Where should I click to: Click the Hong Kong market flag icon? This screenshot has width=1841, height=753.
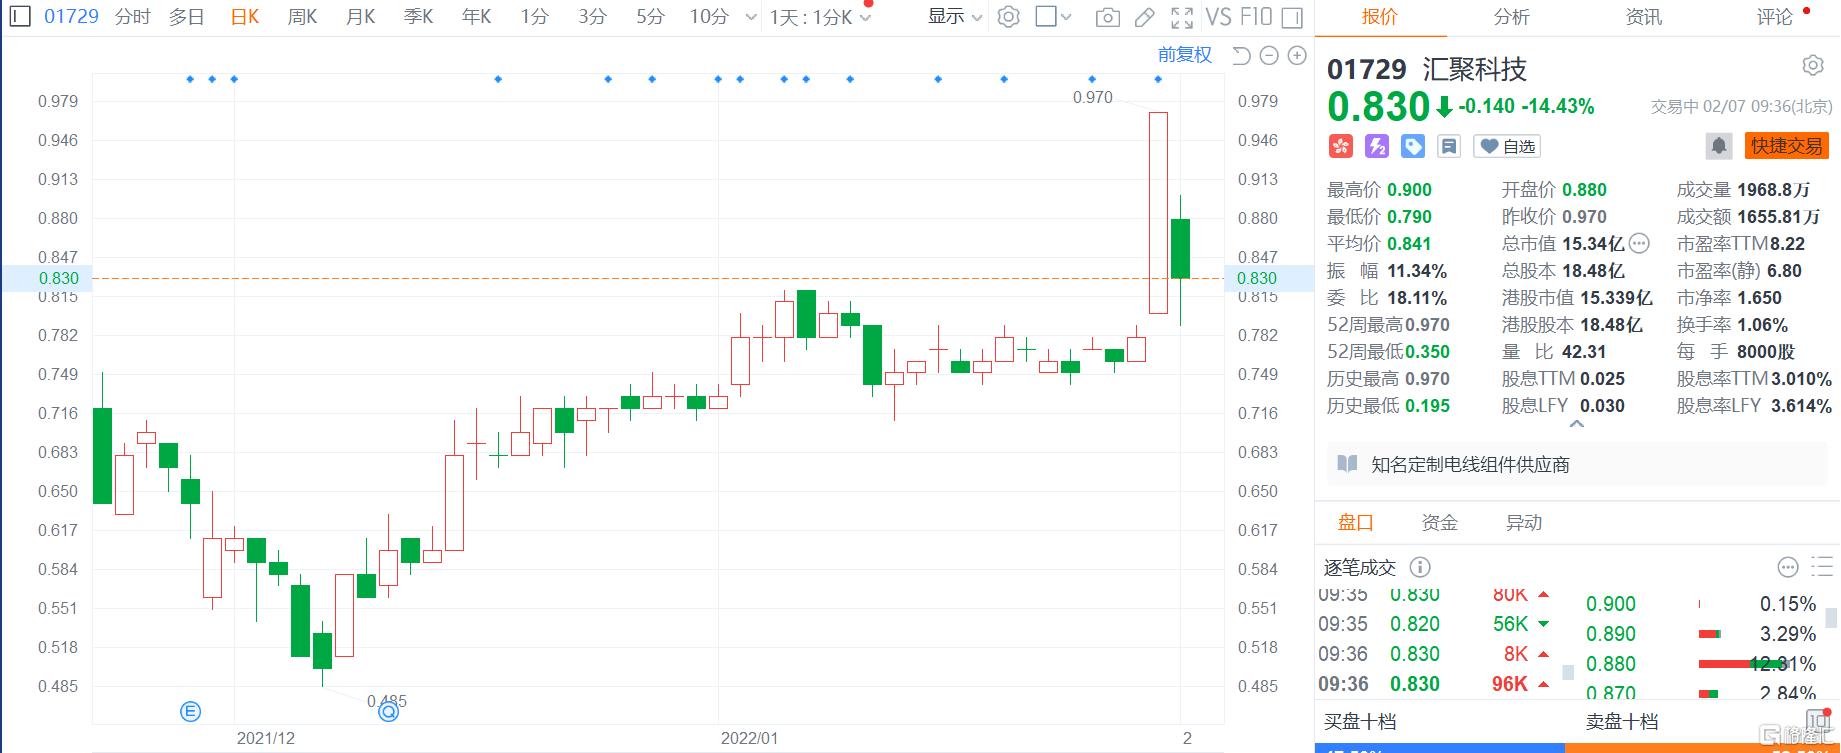point(1341,147)
